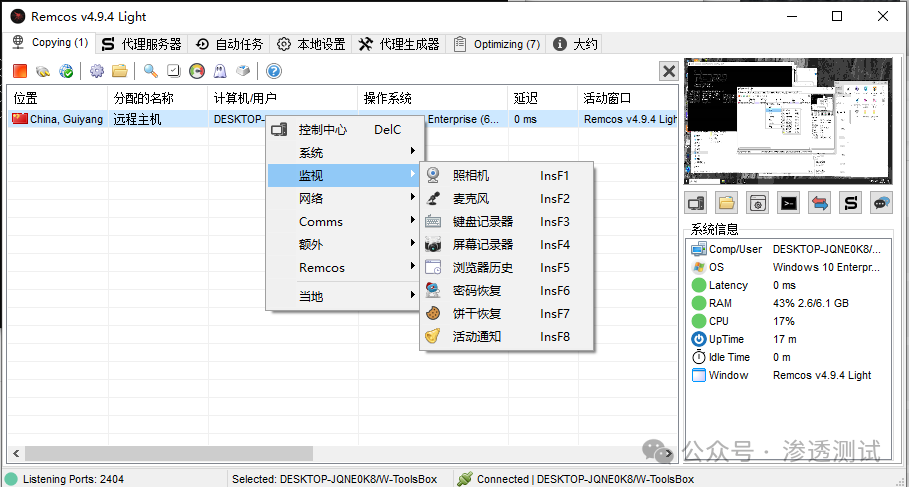The width and height of the screenshot is (909, 487).
Task: Select 密码恢复 InsF6 in submenu
Action: tap(507, 290)
